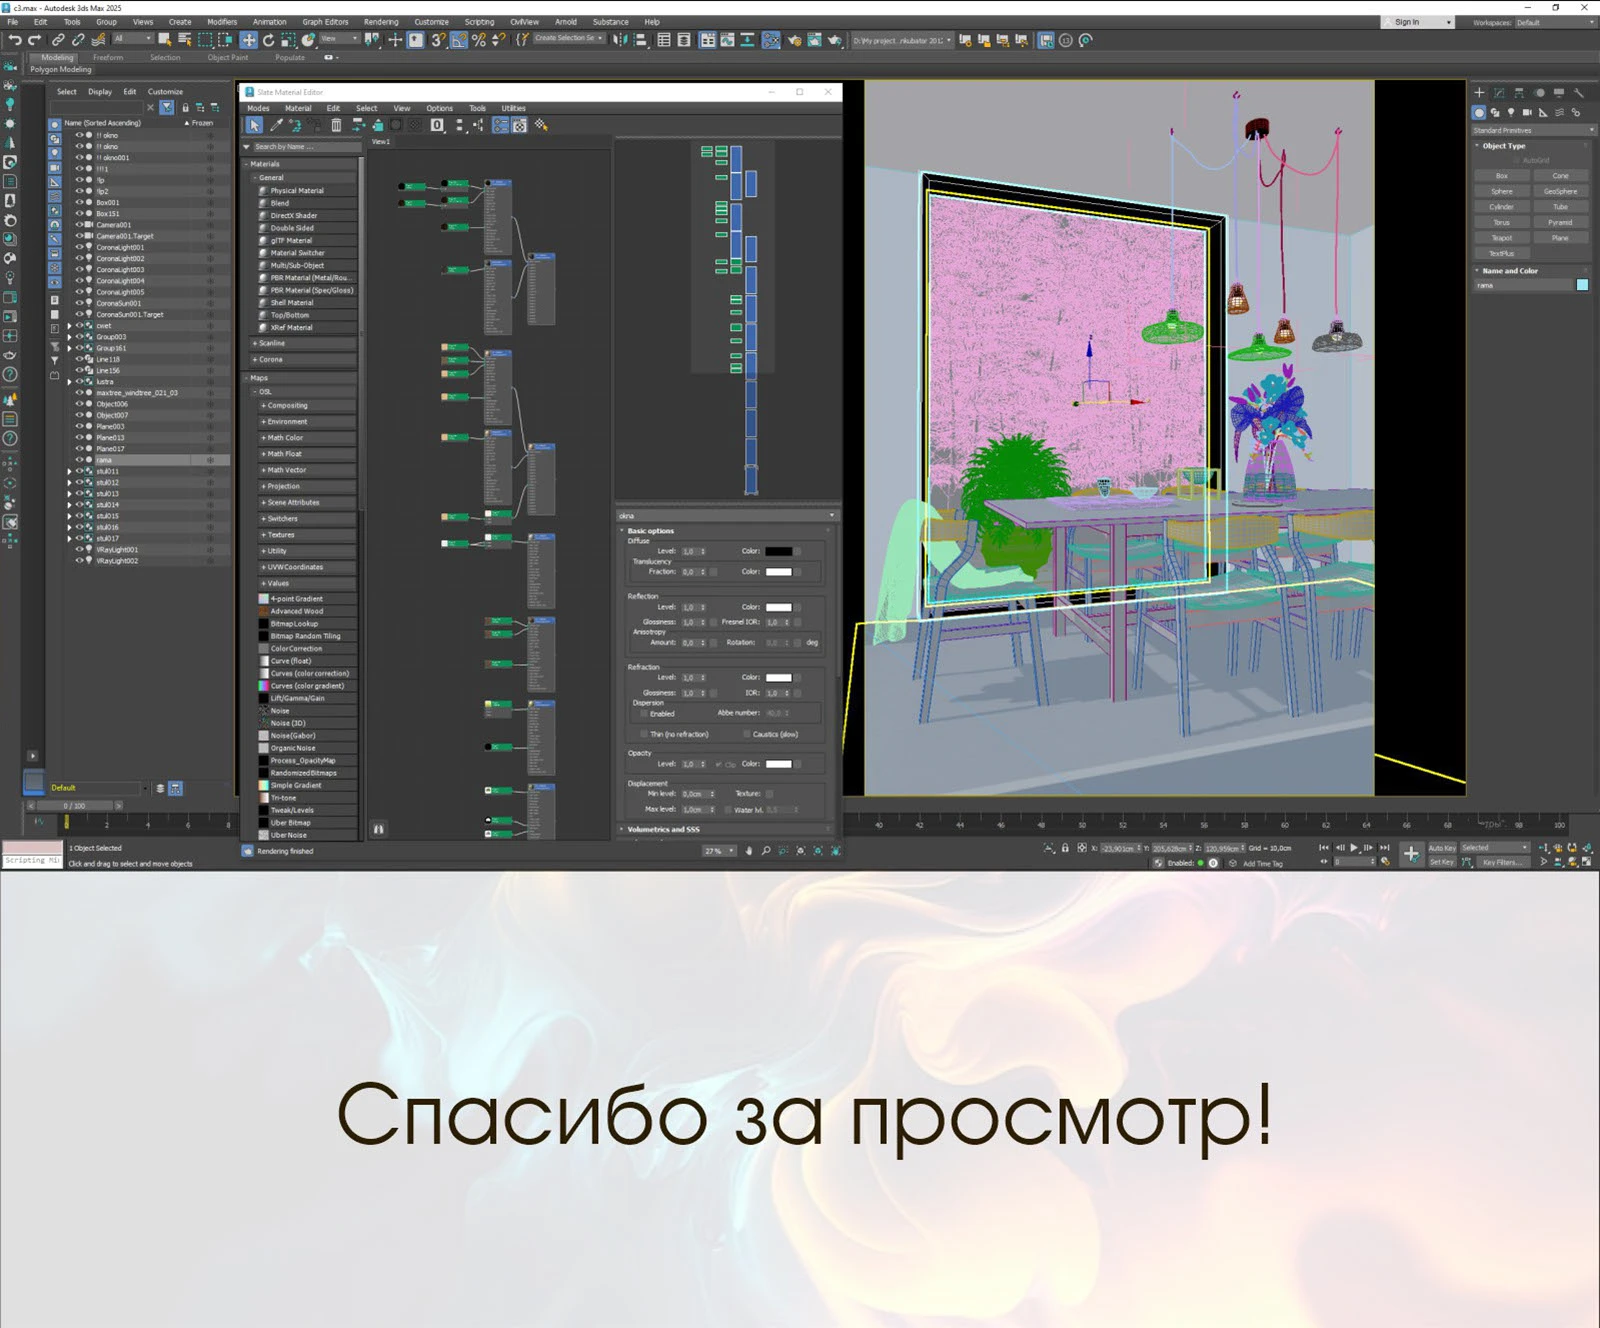Check the Thin (no refraction) option

(644, 734)
